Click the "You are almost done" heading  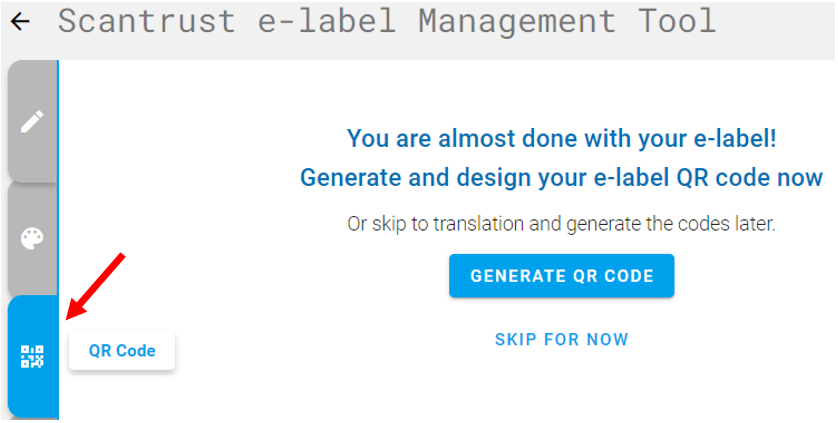click(561, 139)
